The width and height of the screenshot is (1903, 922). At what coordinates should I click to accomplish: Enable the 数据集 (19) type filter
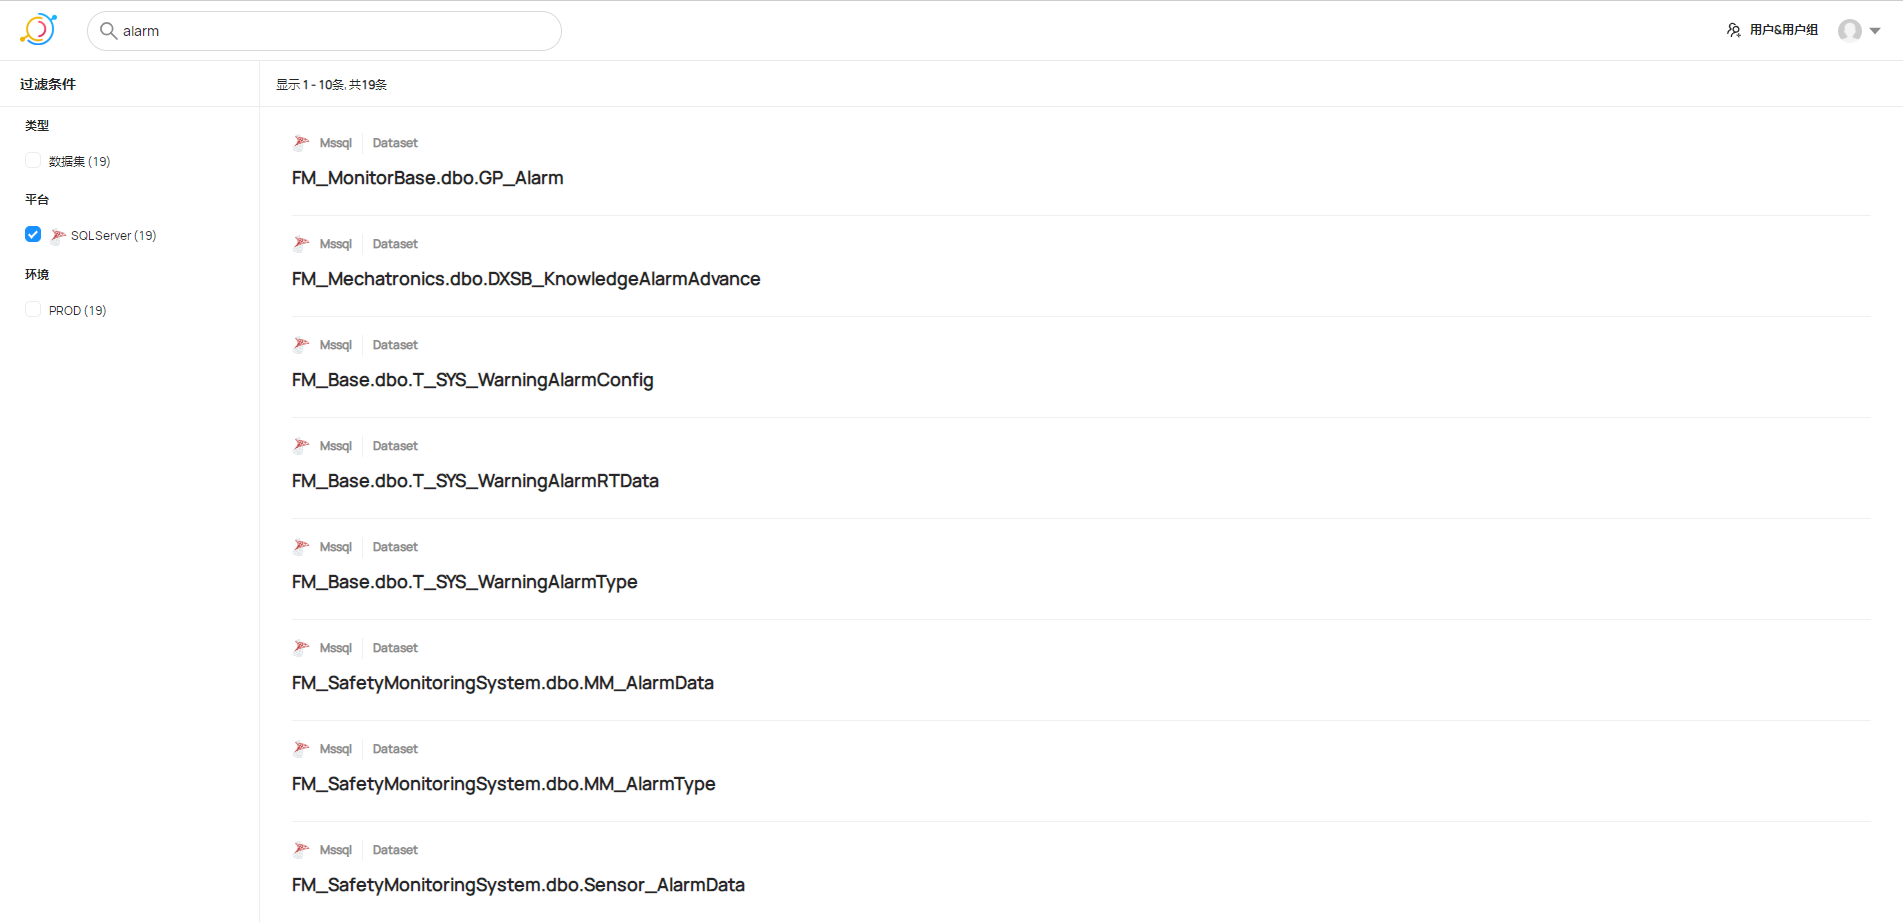coord(33,161)
